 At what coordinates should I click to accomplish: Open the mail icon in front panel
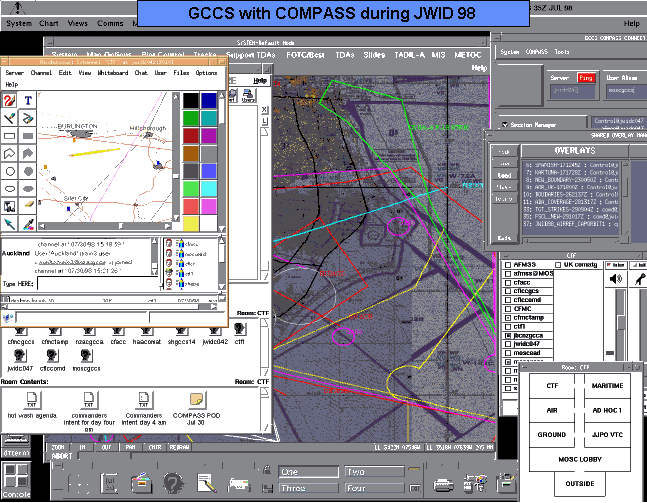pos(239,484)
